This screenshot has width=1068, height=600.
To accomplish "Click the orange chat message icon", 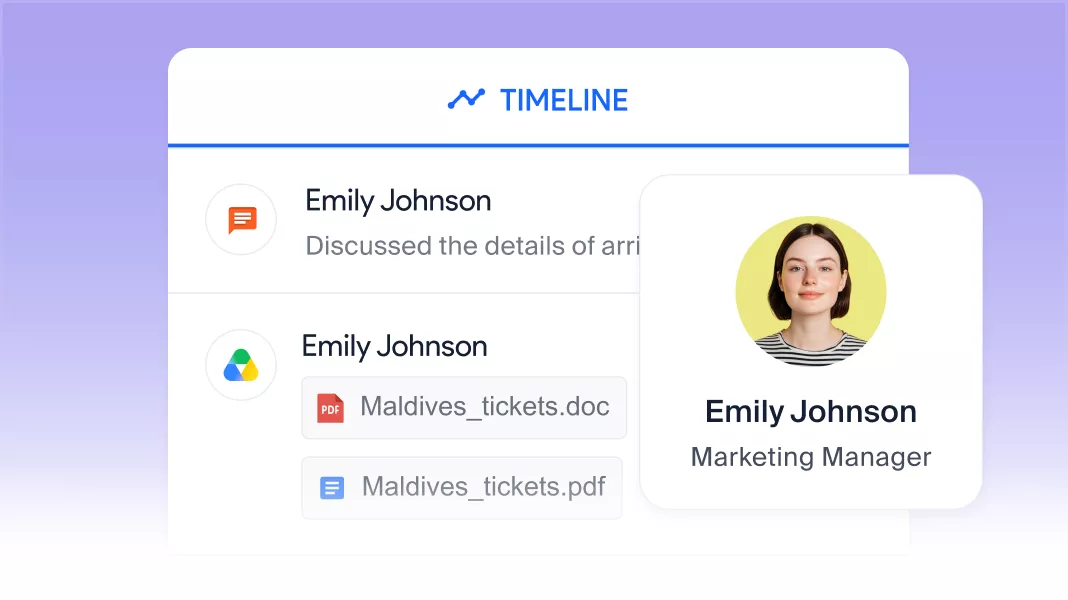I will pyautogui.click(x=242, y=220).
